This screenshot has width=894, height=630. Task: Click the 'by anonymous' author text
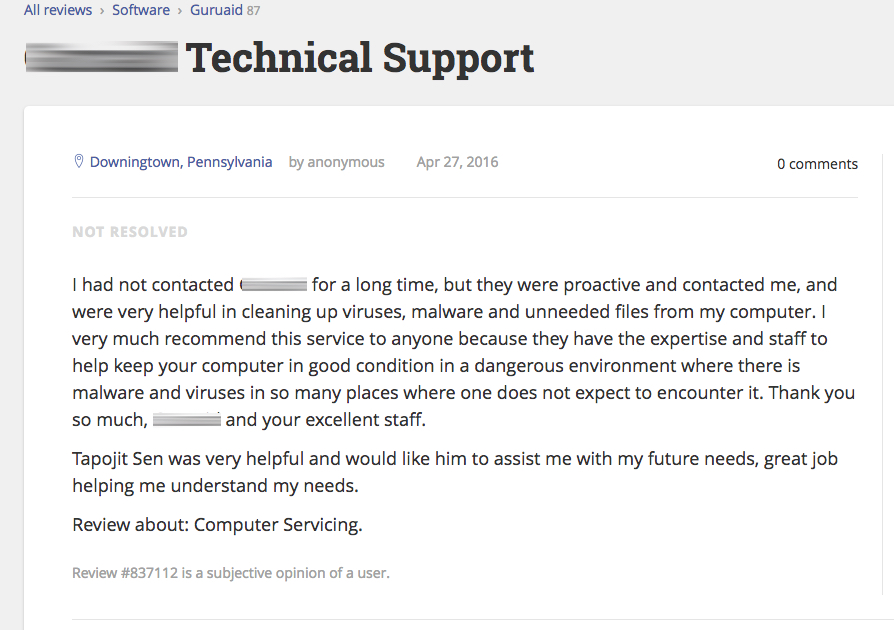click(336, 162)
